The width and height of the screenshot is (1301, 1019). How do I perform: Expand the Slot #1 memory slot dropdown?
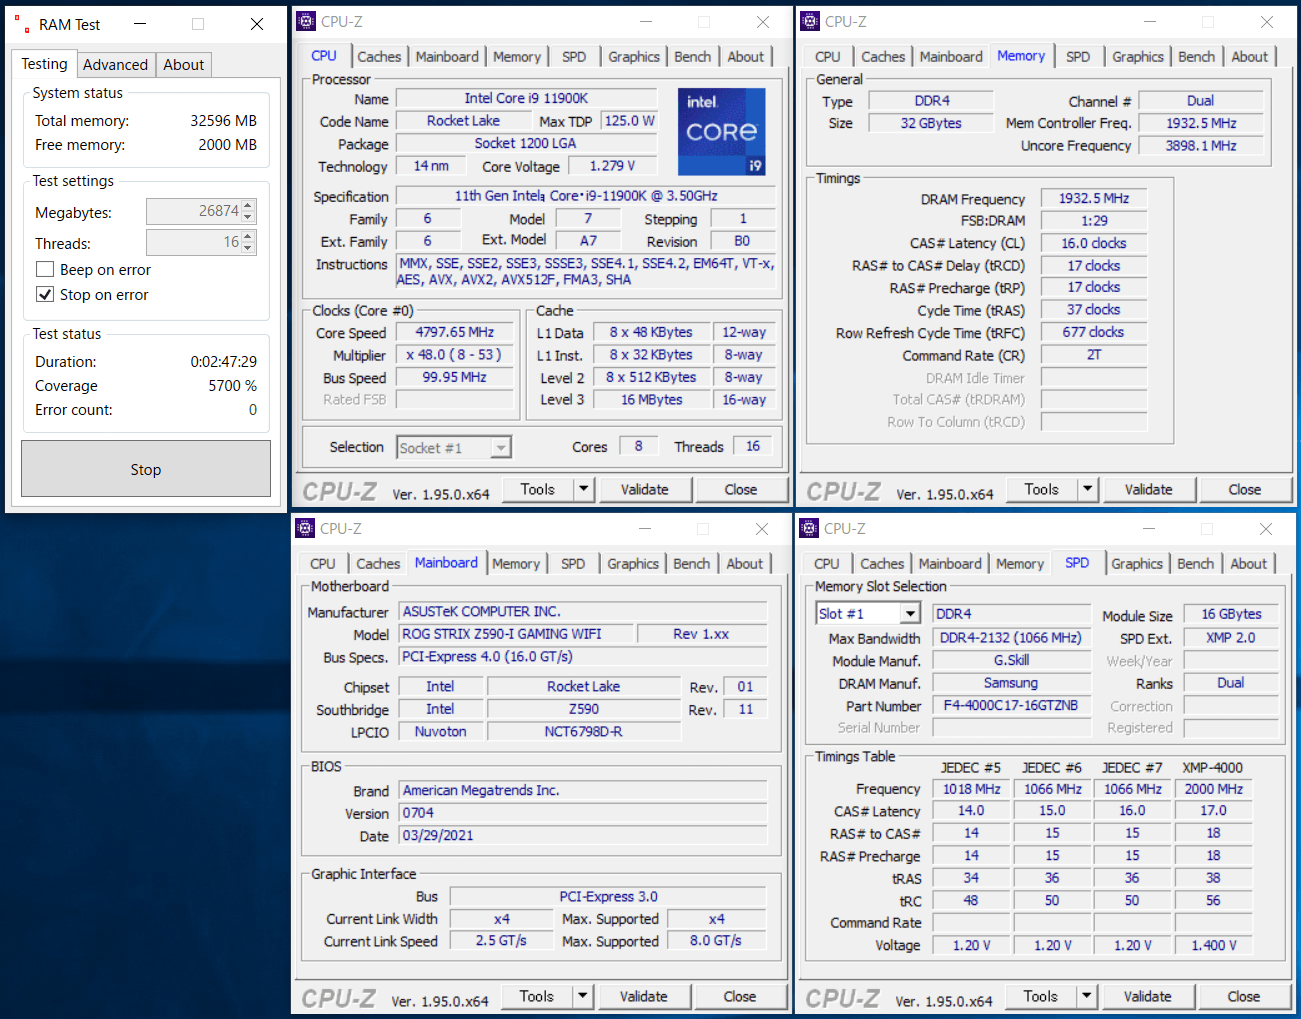point(909,614)
